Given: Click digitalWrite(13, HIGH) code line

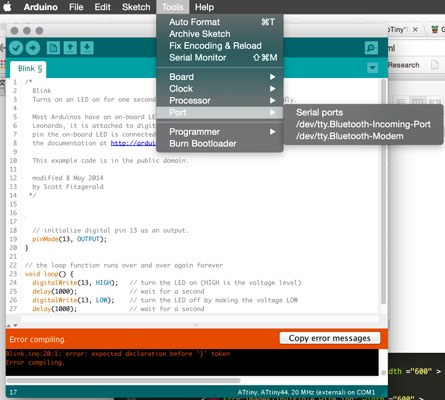Looking at the screenshot, I should 75,283.
